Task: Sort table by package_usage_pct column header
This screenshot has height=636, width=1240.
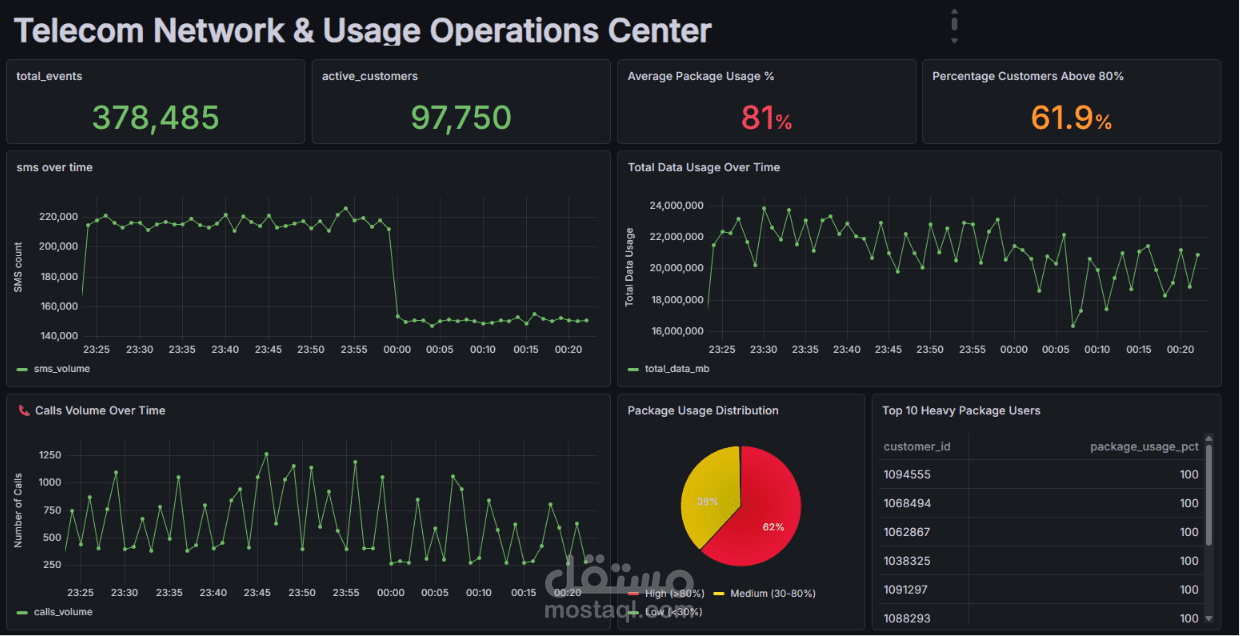Action: [1144, 447]
